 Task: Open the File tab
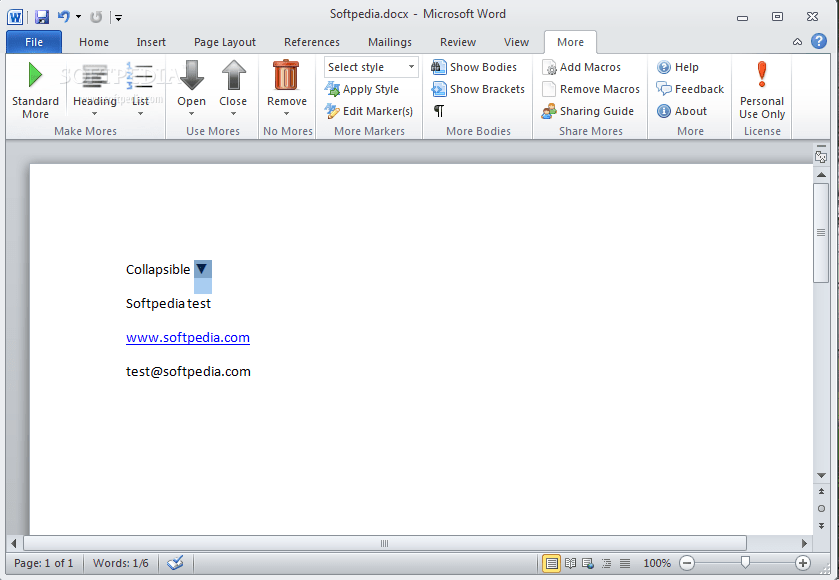pos(34,42)
